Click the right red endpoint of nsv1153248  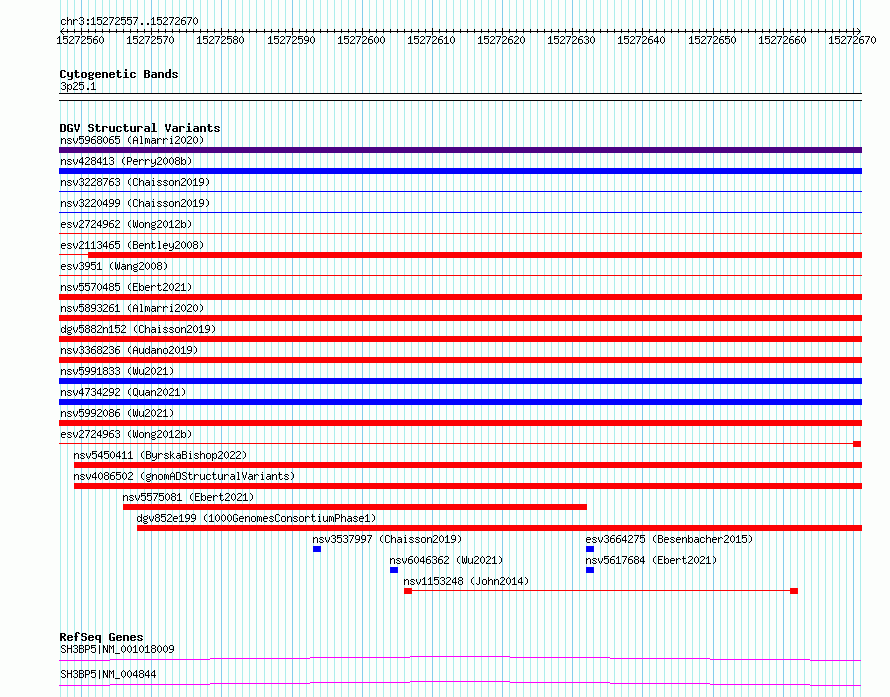794,591
